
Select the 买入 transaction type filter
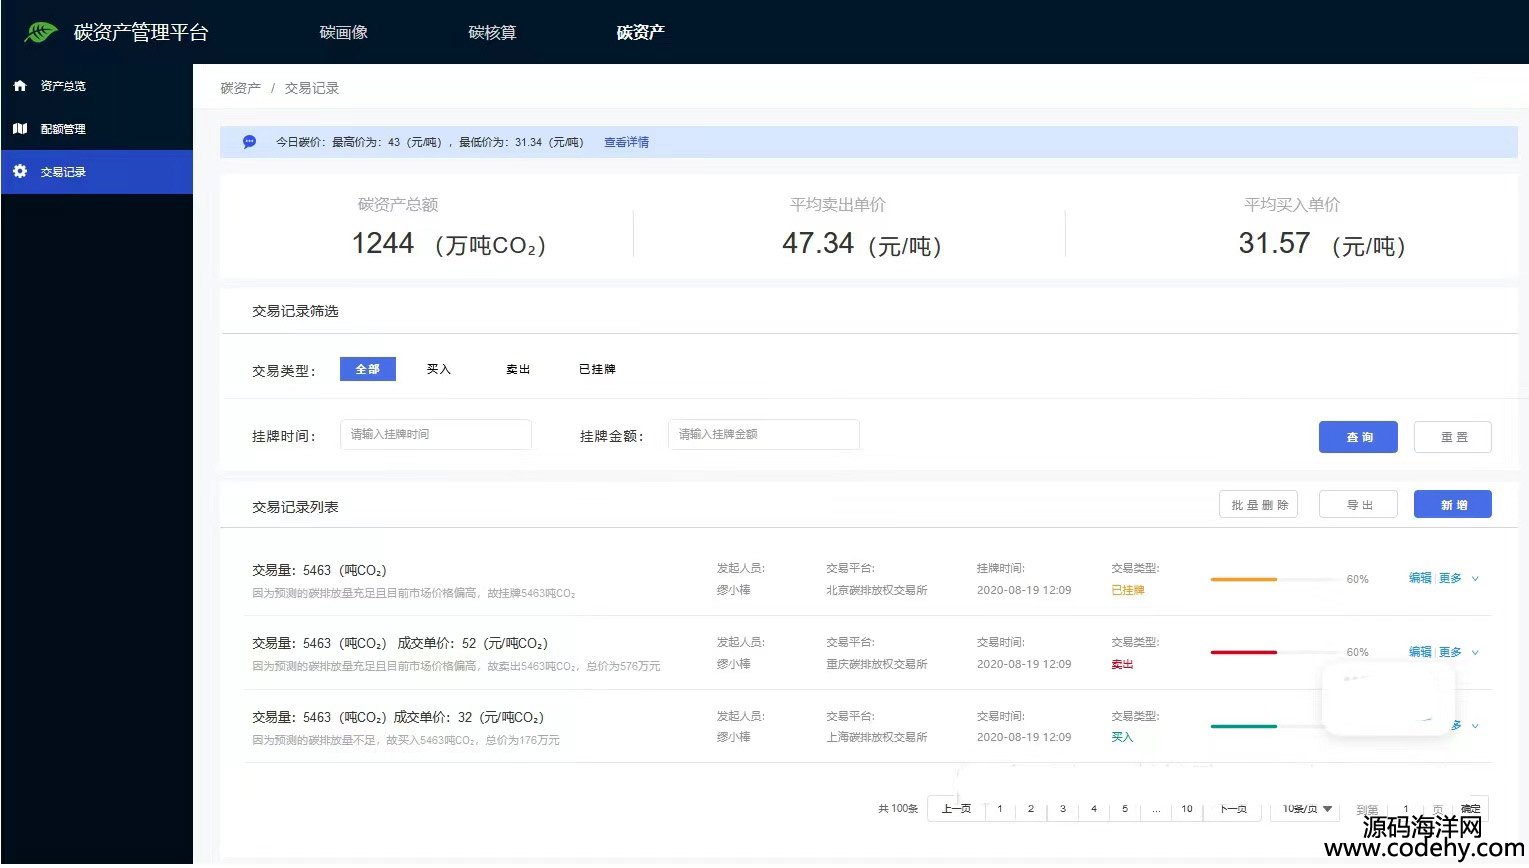coord(439,369)
